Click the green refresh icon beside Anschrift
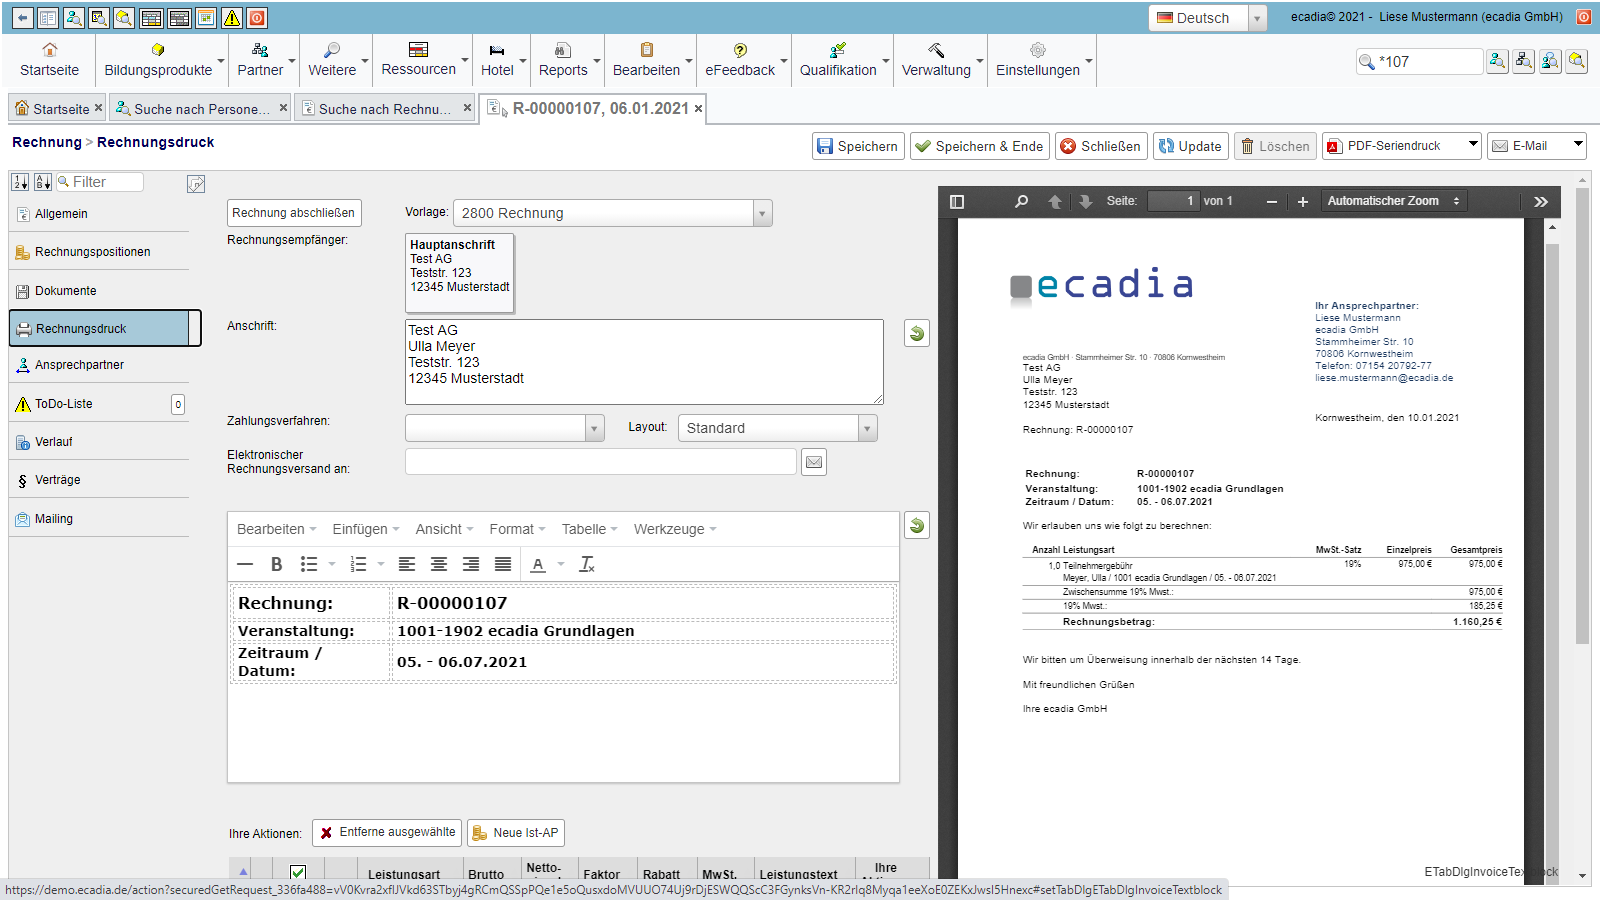Viewport: 1600px width, 900px height. (916, 333)
